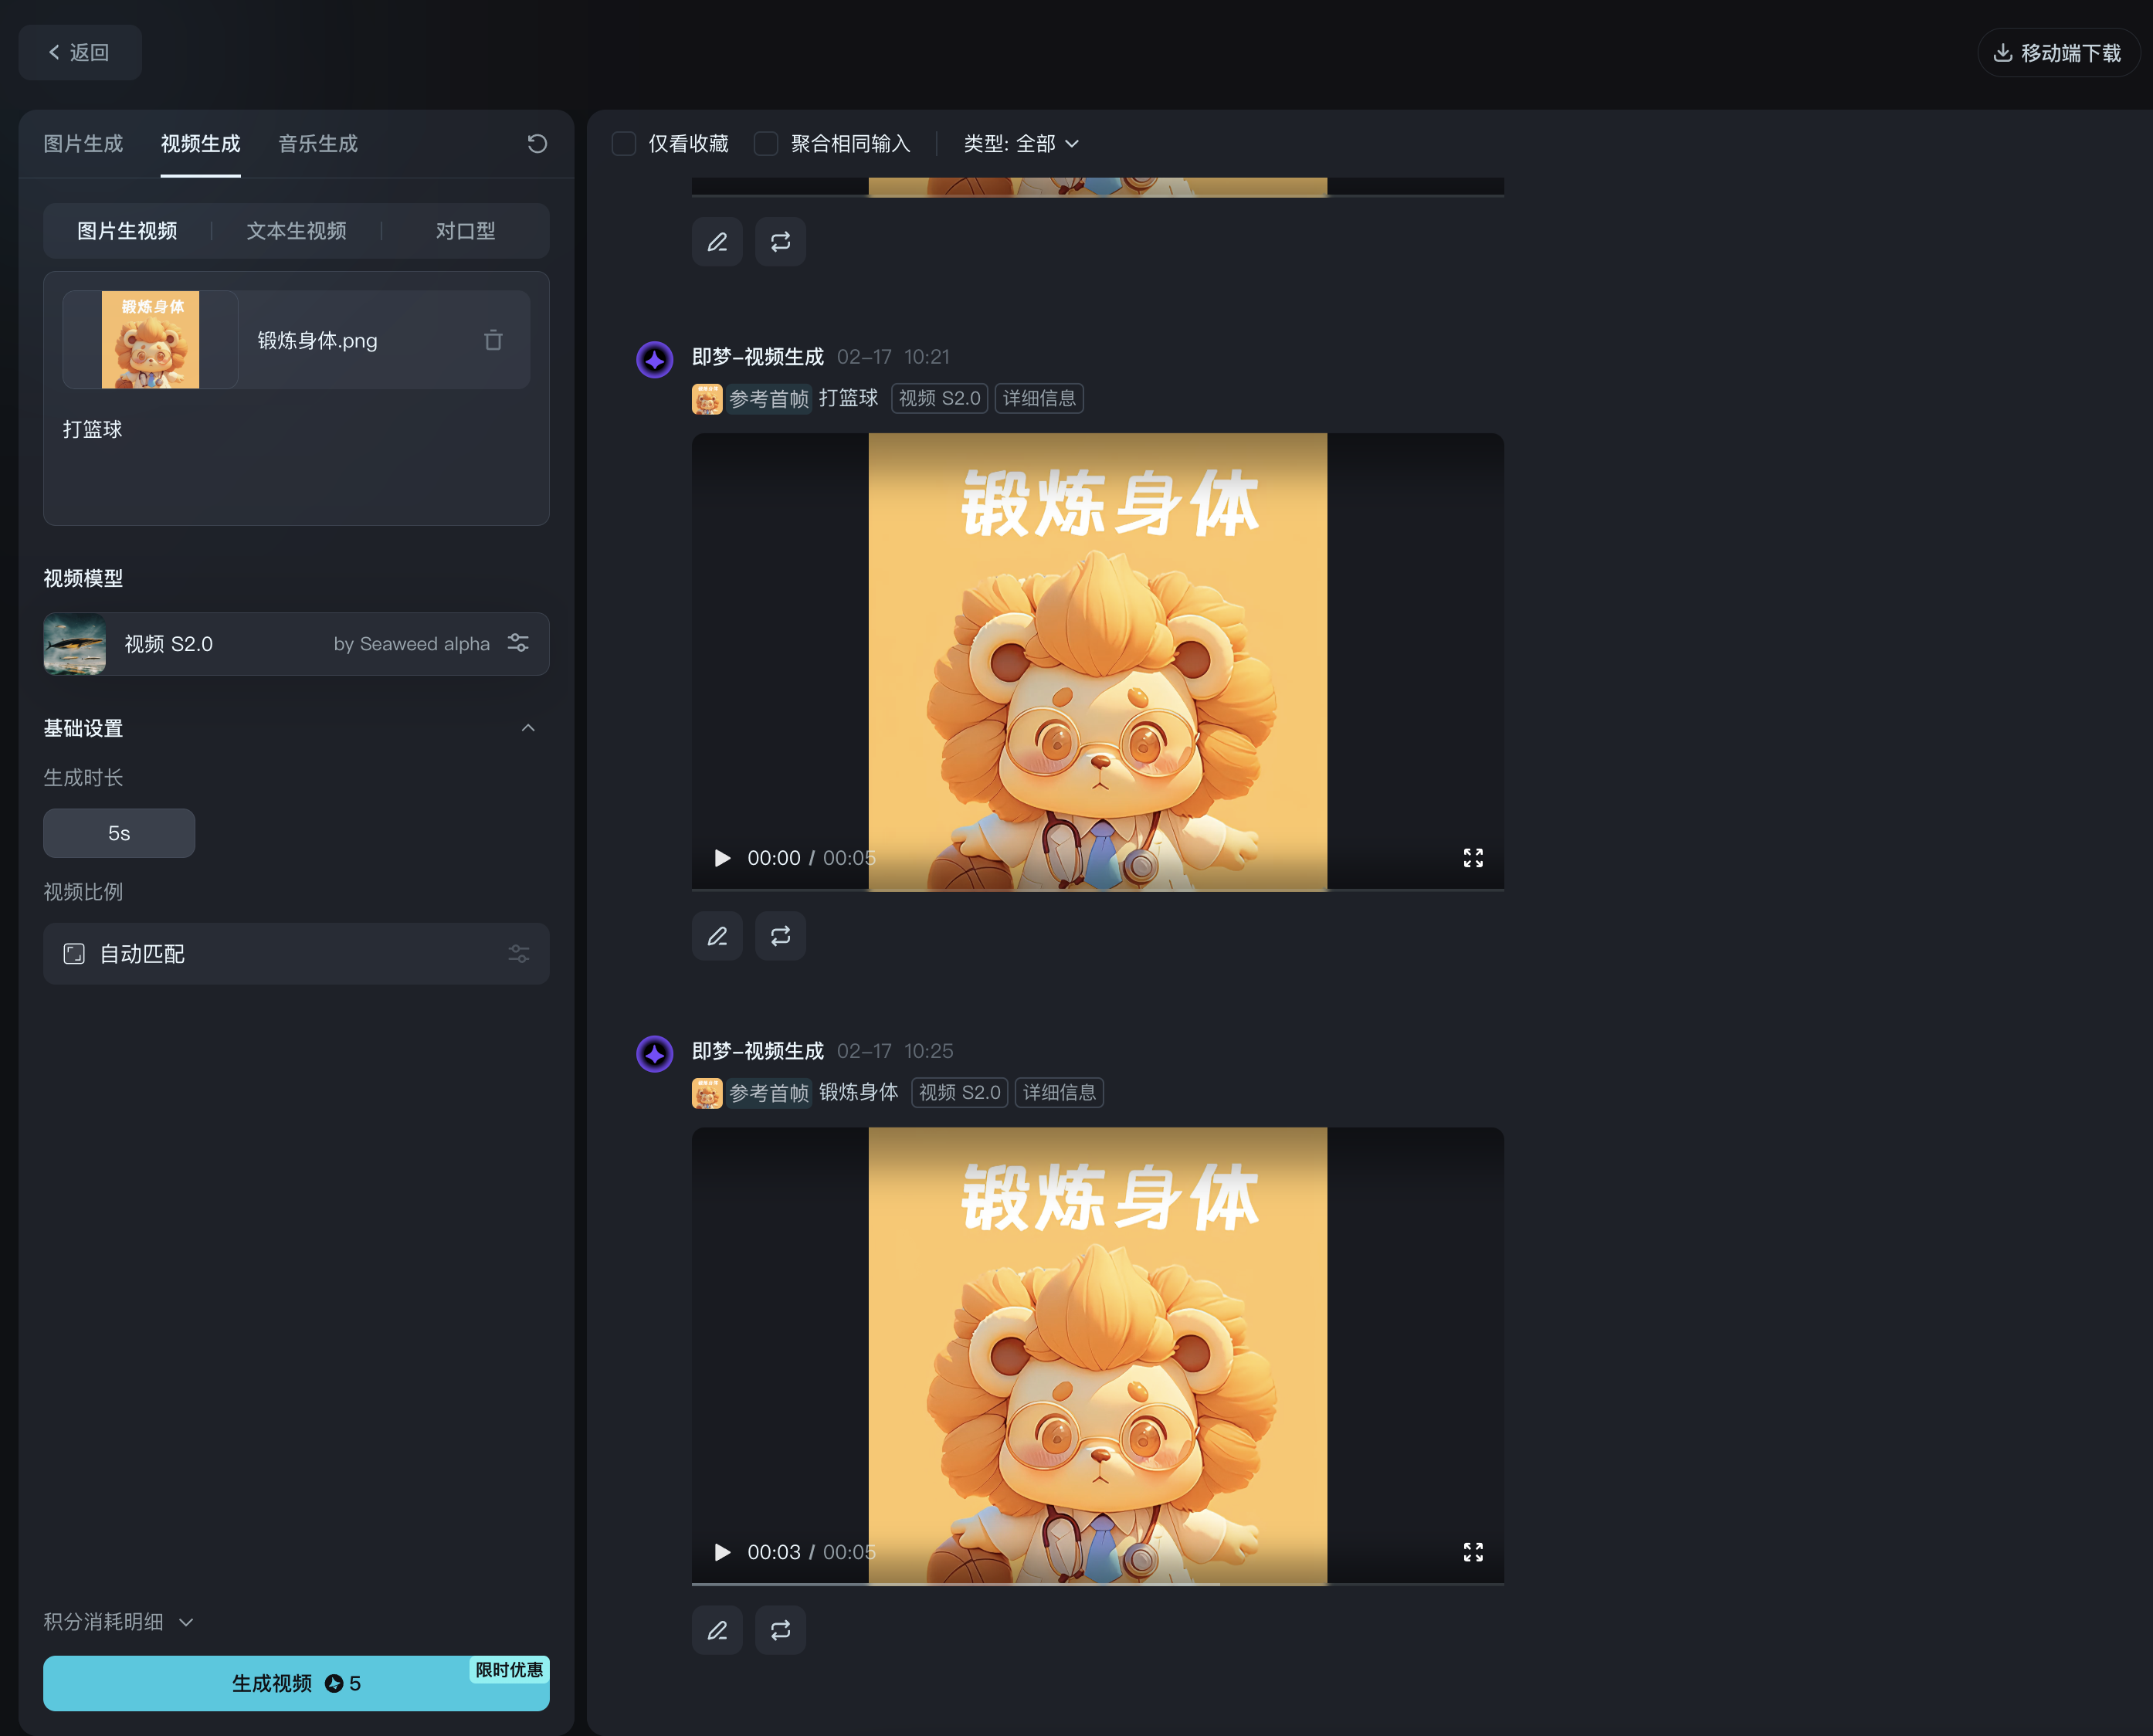Collapse the 基础设置 section
The image size is (2153, 1736).
tap(529, 727)
